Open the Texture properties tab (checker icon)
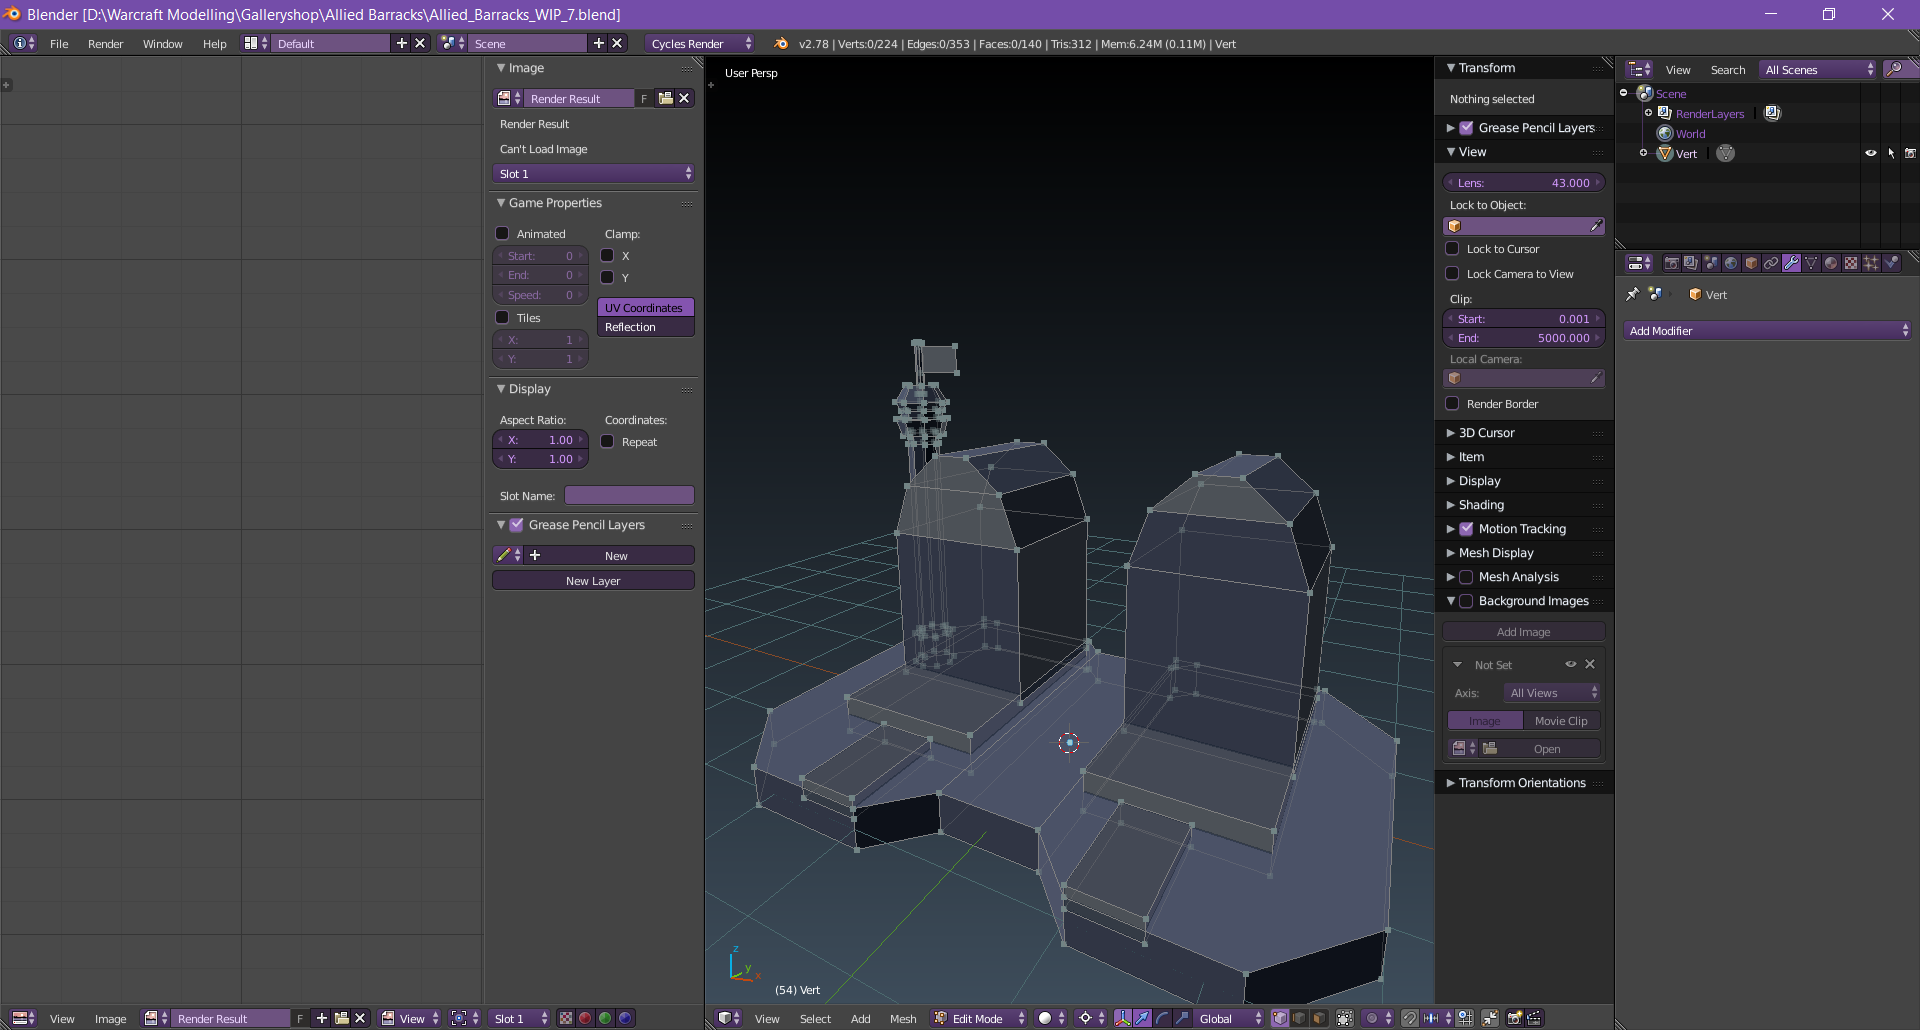The height and width of the screenshot is (1030, 1920). [x=1851, y=263]
